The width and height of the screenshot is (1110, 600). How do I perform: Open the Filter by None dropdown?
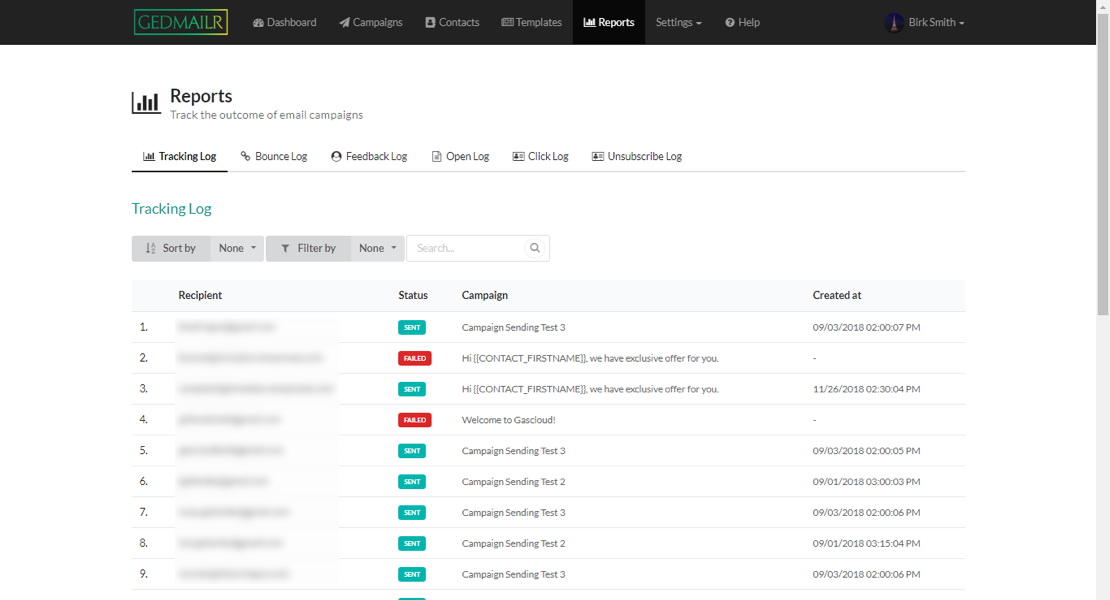(x=378, y=248)
